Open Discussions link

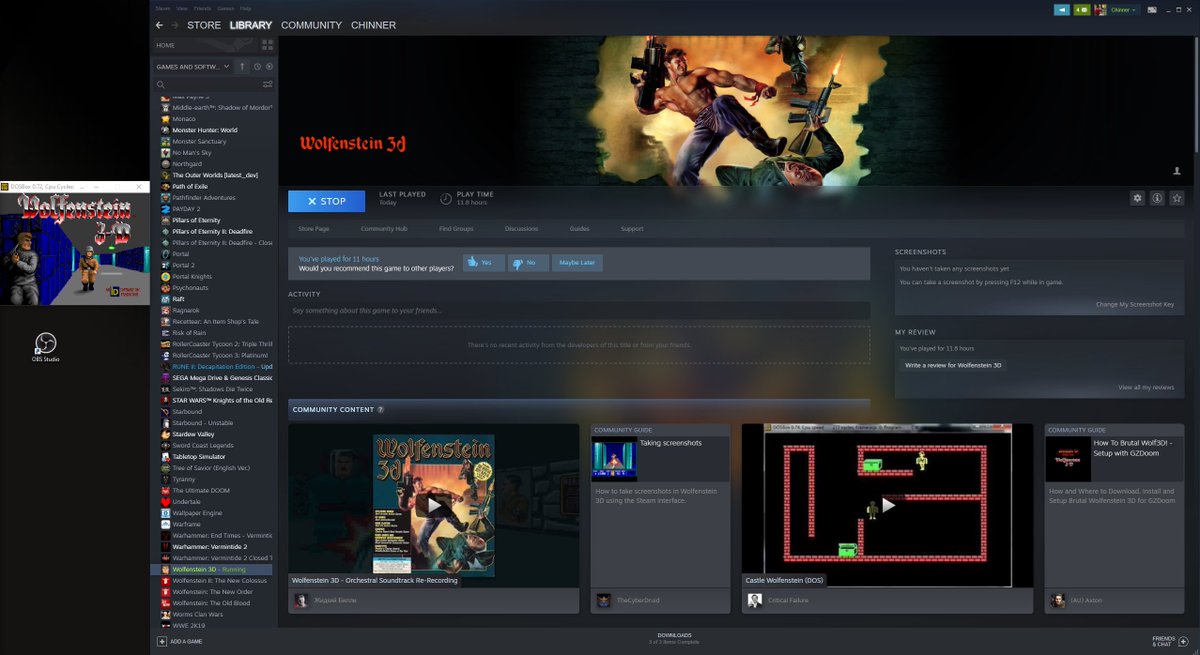click(x=521, y=229)
